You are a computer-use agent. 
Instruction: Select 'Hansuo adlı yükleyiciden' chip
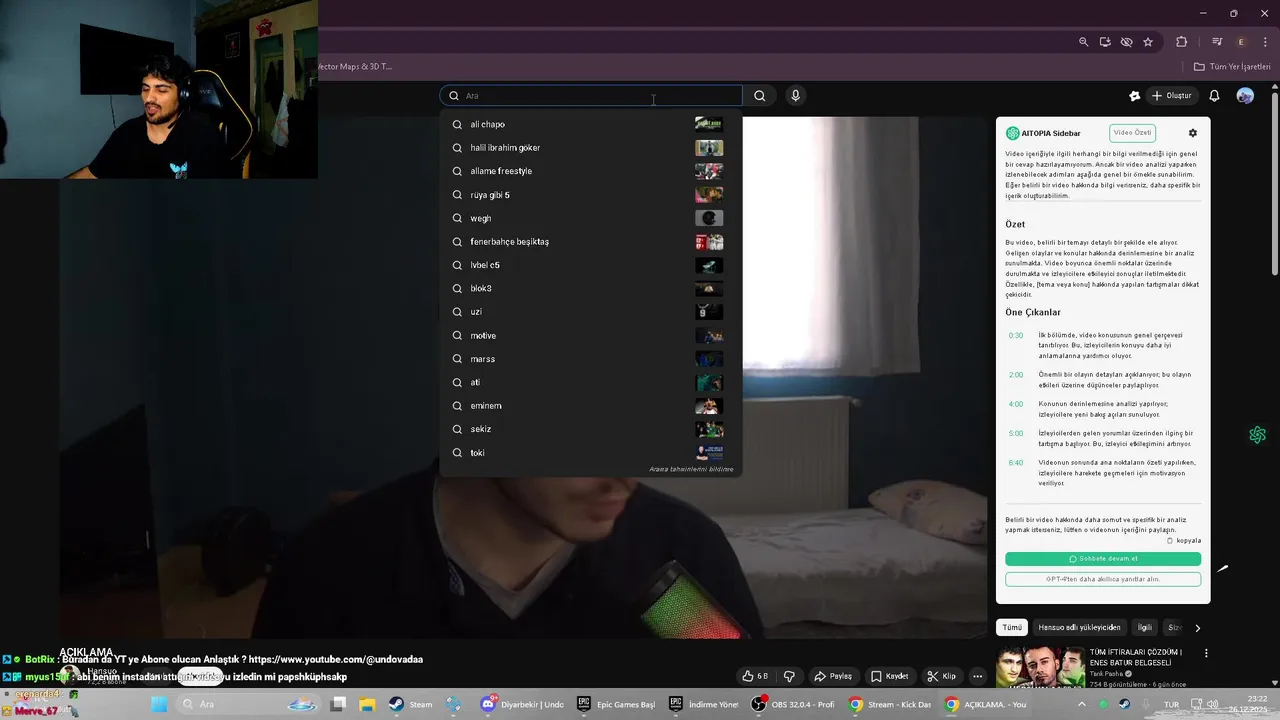coord(1079,628)
